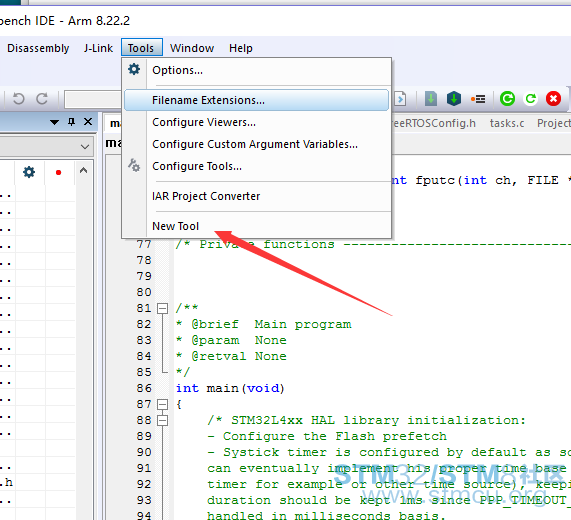
Task: Open Configure Custom Argument Variables...
Action: [256, 144]
